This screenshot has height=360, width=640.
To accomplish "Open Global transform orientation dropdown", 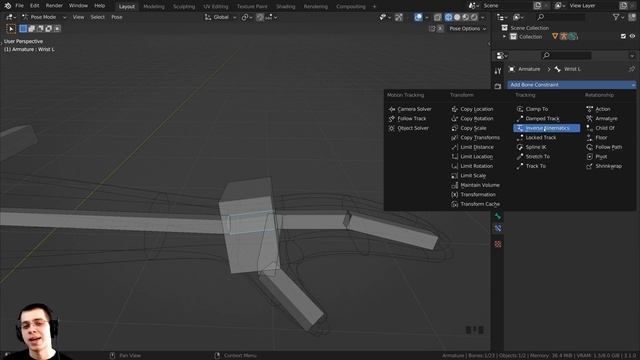I will pos(220,17).
